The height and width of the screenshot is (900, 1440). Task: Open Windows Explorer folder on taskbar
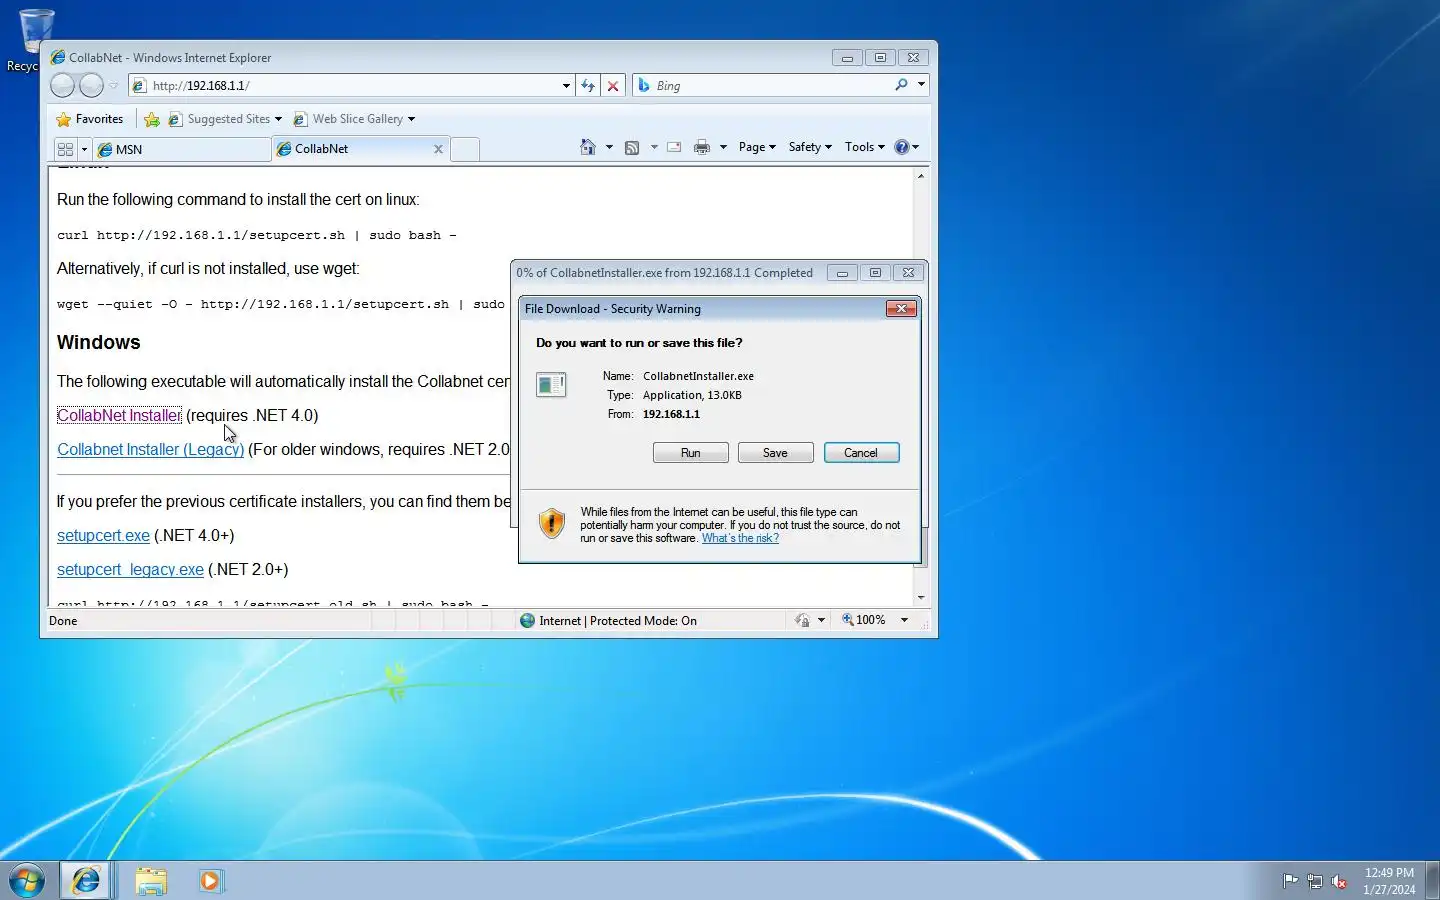coord(151,881)
